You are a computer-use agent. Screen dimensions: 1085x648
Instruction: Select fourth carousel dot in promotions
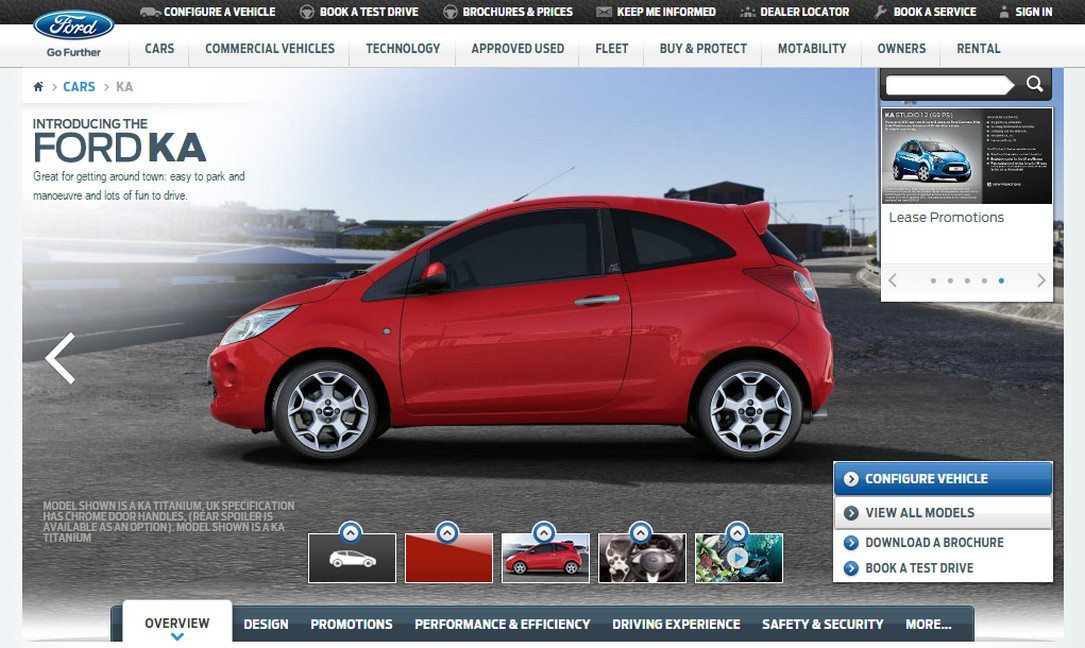984,280
